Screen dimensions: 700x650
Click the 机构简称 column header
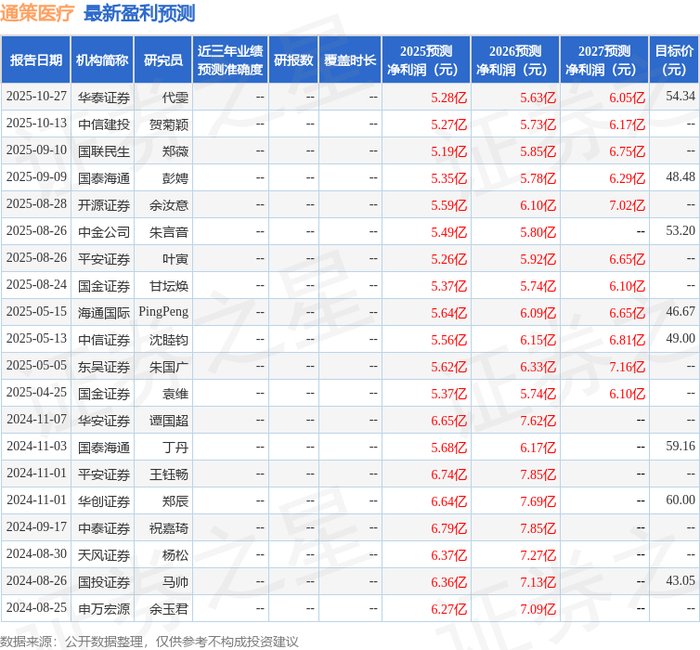pos(102,60)
